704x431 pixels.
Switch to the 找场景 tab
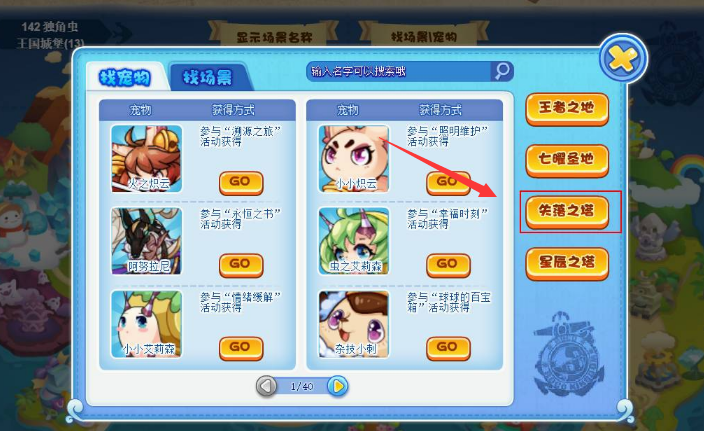pos(208,78)
